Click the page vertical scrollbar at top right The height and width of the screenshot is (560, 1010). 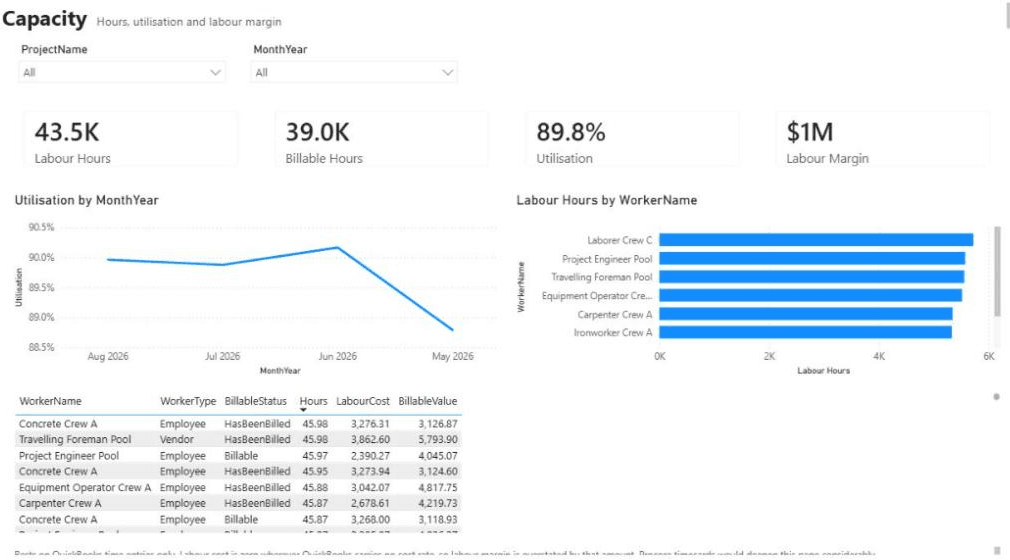pos(1007,14)
